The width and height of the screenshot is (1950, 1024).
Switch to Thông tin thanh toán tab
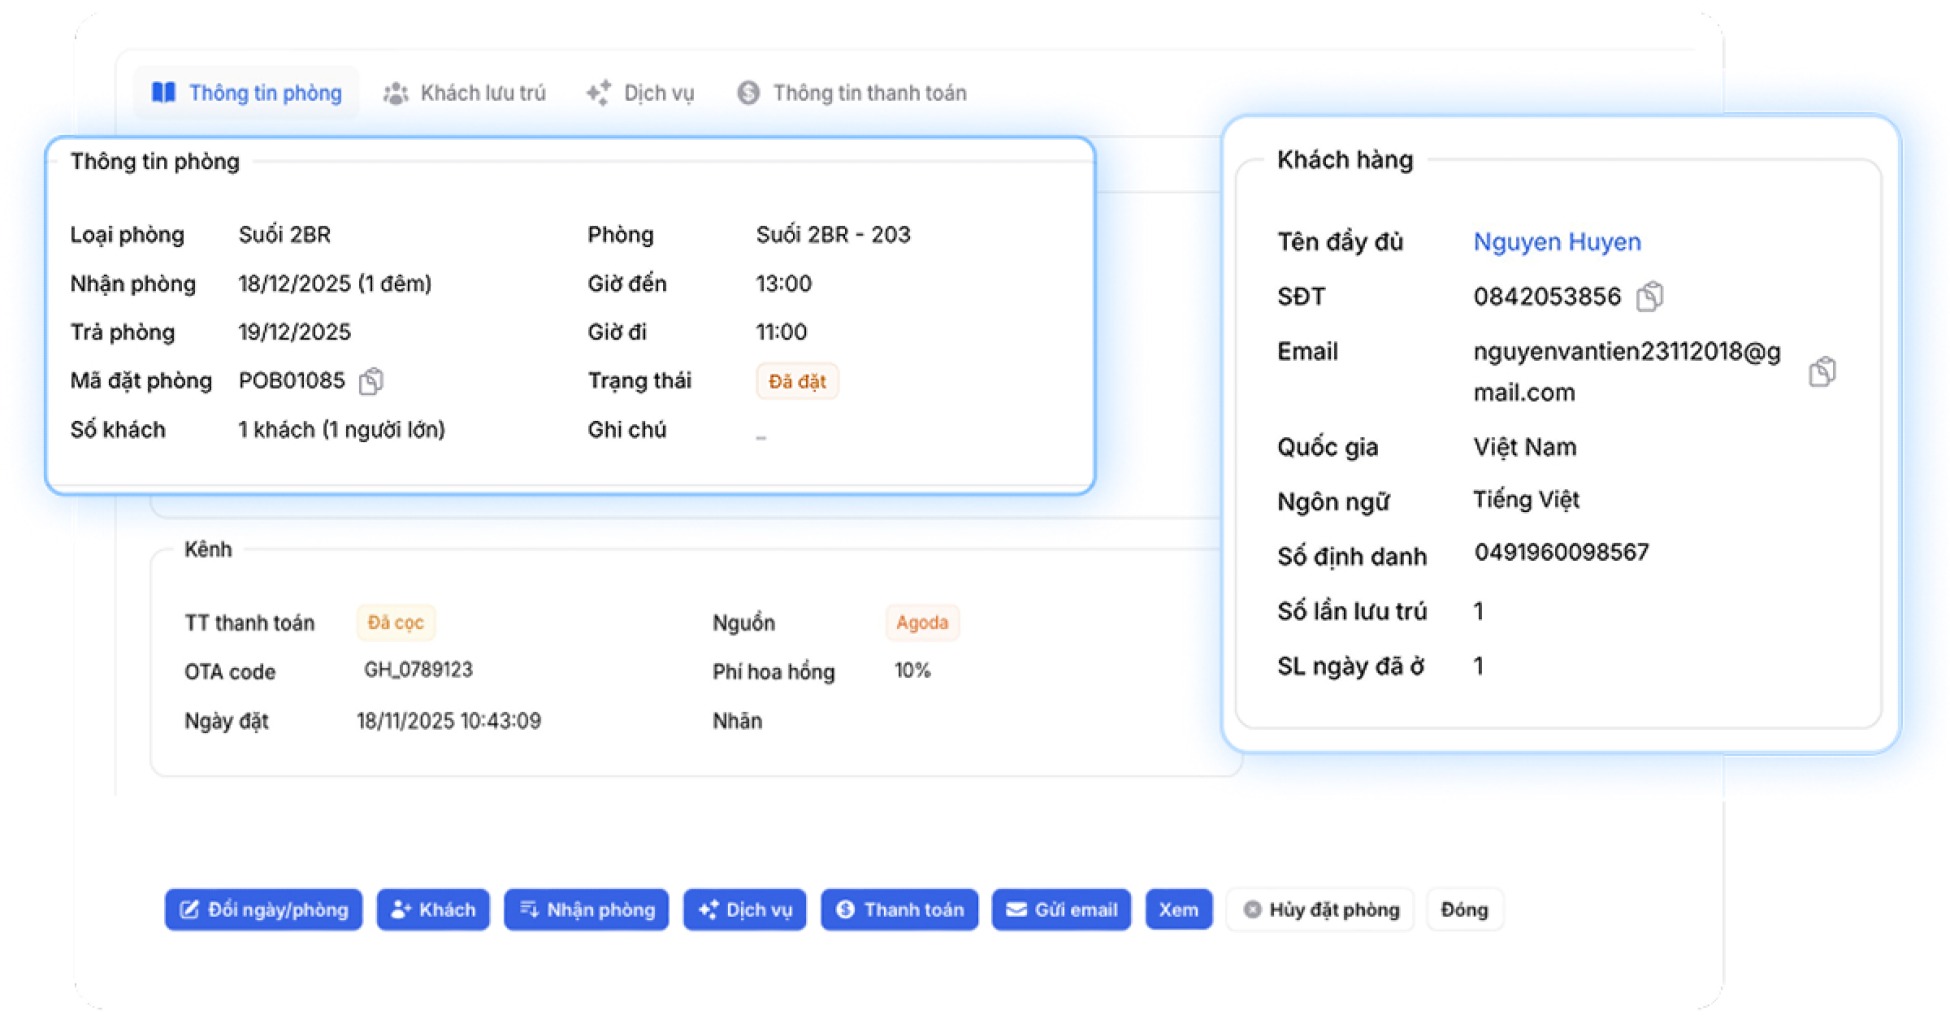[852, 93]
